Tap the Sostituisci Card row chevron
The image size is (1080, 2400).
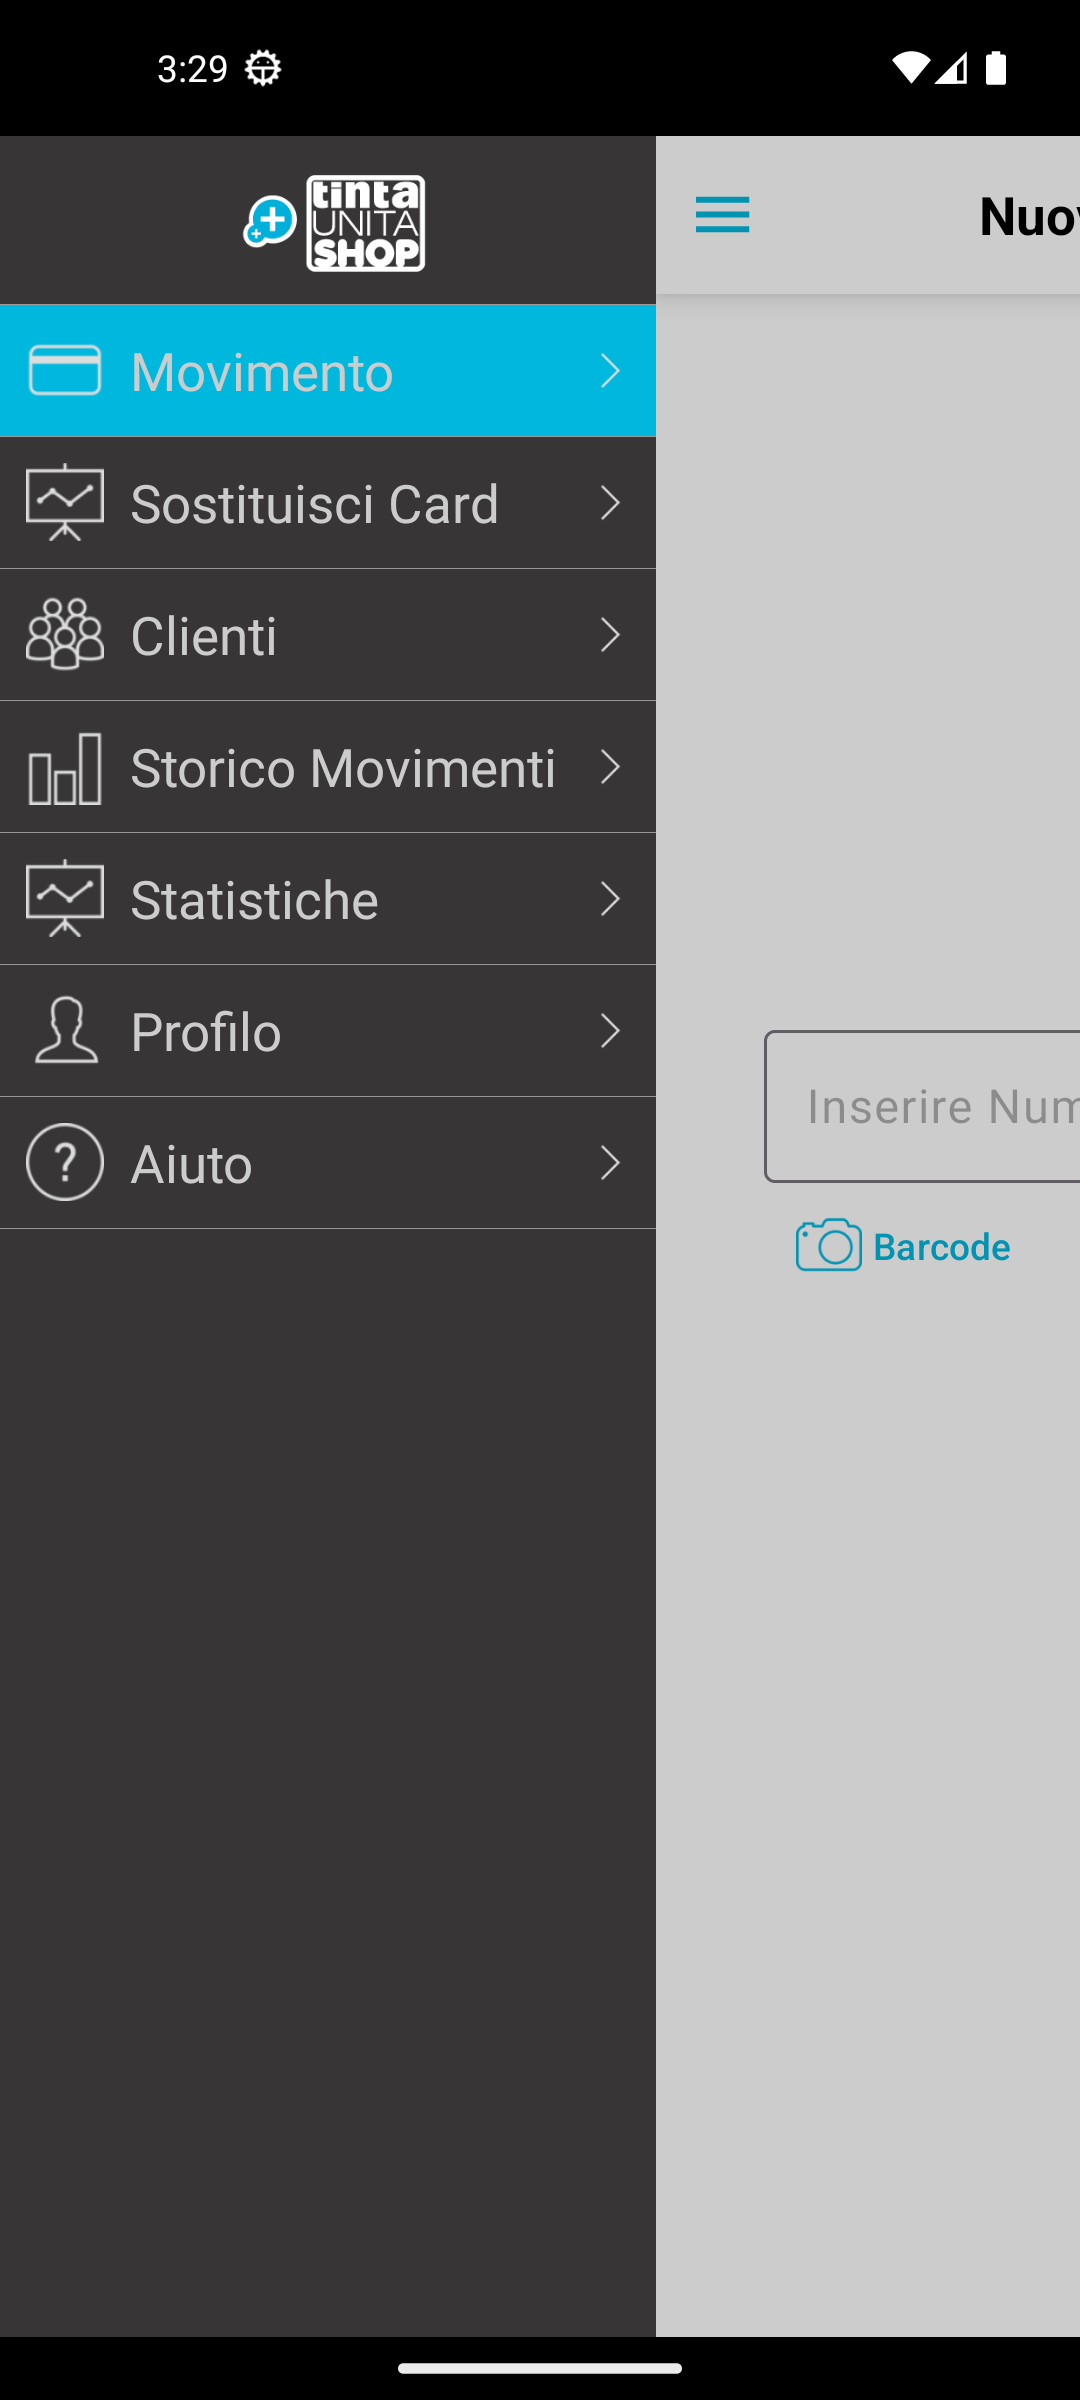[x=610, y=503]
